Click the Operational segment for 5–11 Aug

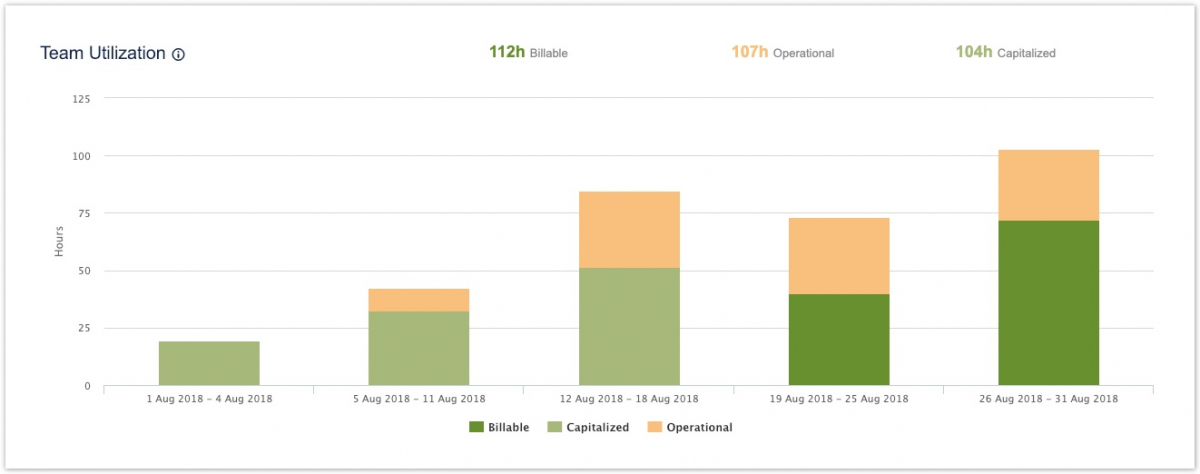tap(419, 300)
